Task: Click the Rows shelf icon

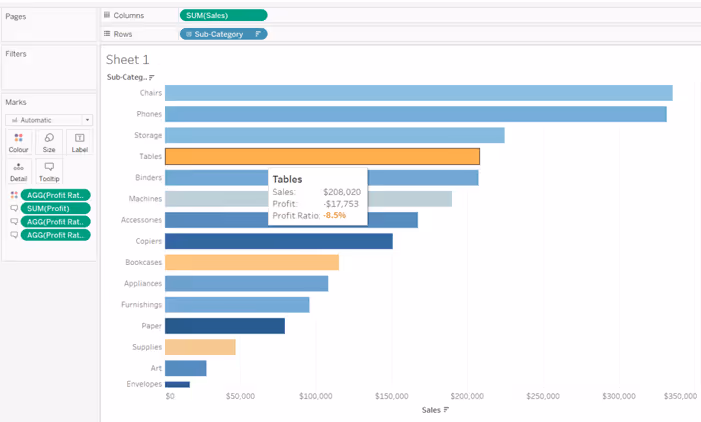Action: (107, 34)
